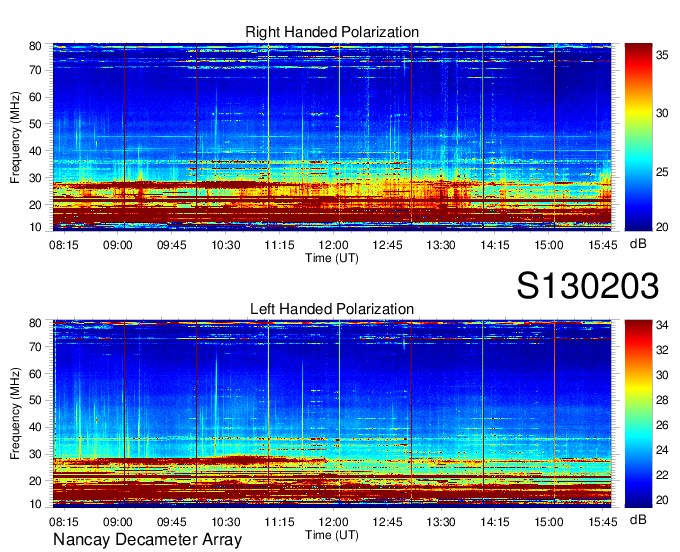Image resolution: width=680 pixels, height=552 pixels.
Task: Click the 15:00 time tick on the Right Handed plot
Action: (x=549, y=245)
